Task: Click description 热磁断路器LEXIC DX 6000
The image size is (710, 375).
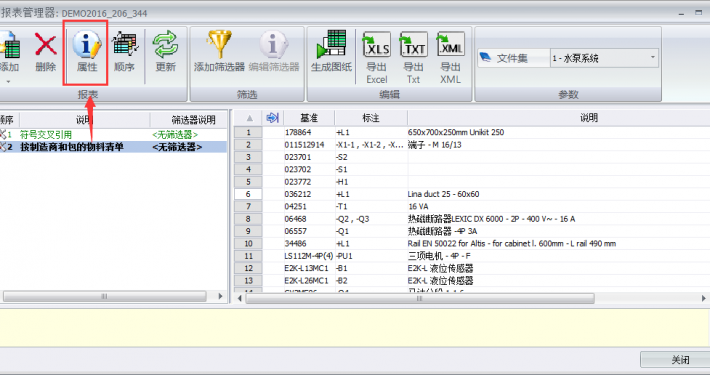Action: pyautogui.click(x=491, y=219)
